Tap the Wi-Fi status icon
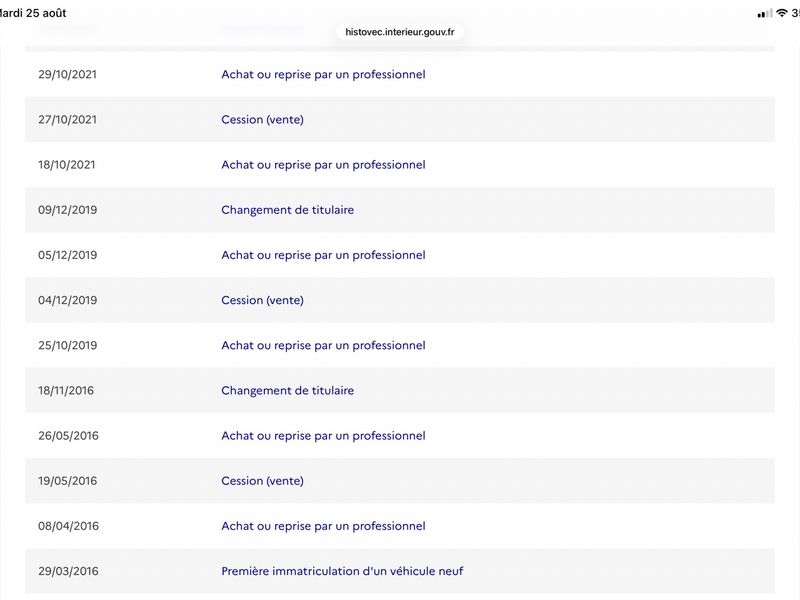800x600 pixels. tap(782, 13)
